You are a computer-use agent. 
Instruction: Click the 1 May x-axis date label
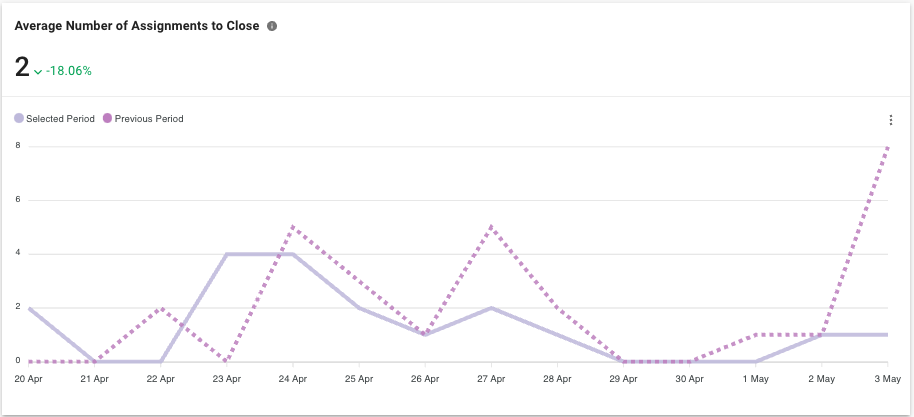coord(756,380)
